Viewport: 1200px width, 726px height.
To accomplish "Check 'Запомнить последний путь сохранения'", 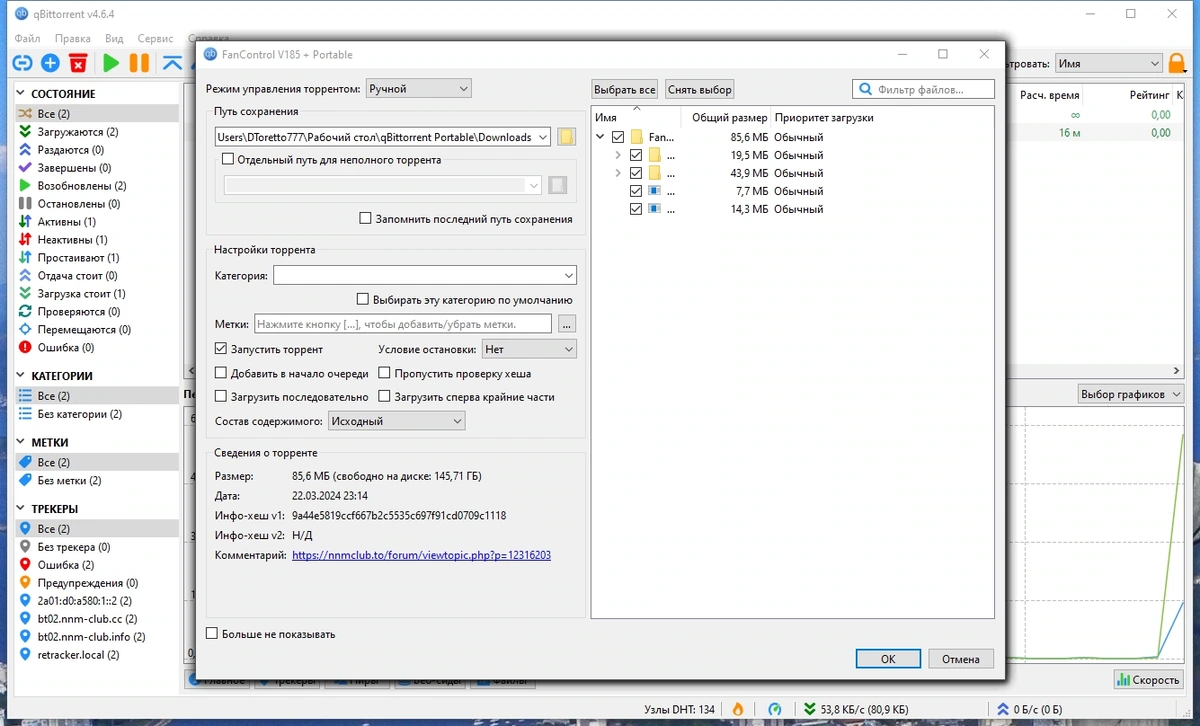I will [365, 219].
